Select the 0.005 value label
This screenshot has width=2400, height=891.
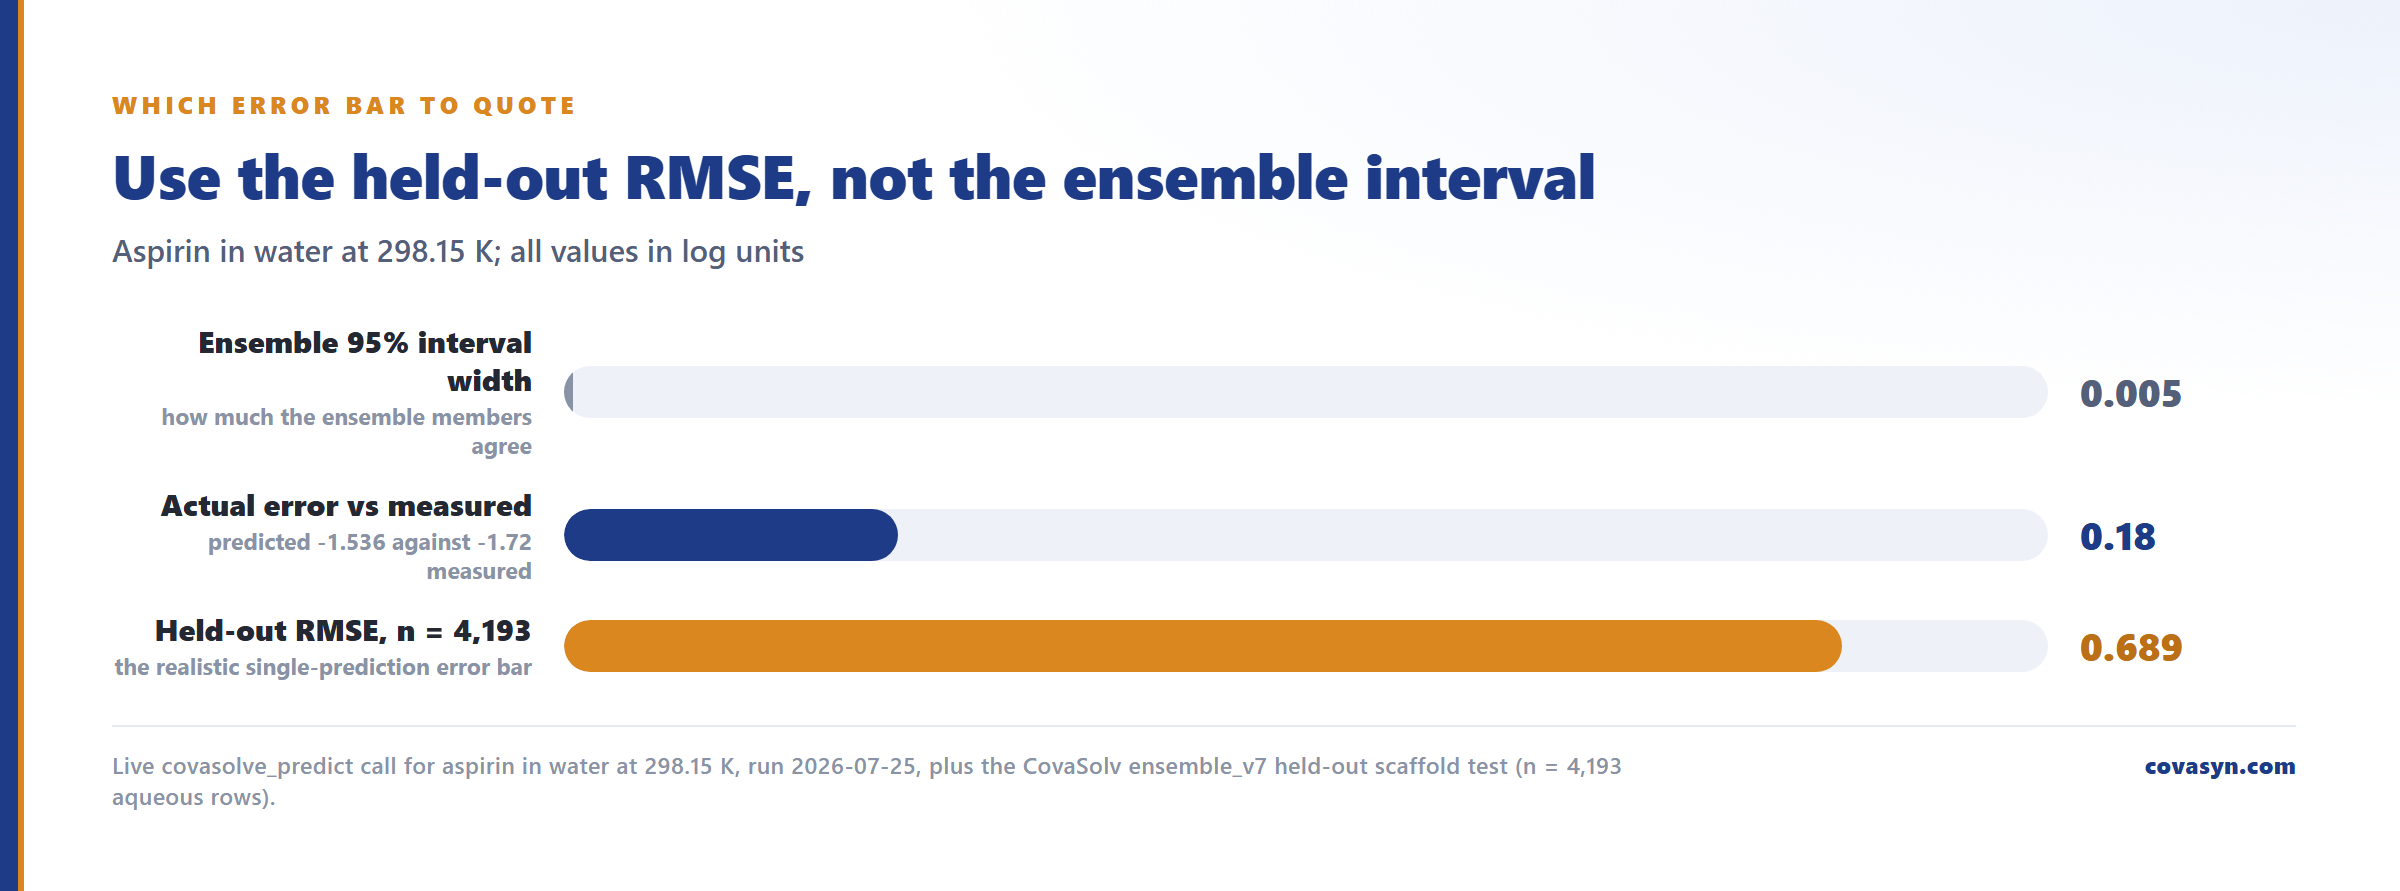pyautogui.click(x=2131, y=394)
